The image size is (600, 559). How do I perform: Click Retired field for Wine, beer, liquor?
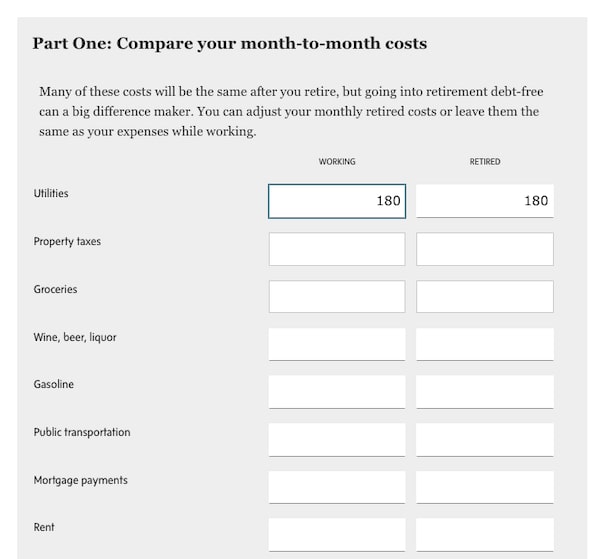(484, 344)
